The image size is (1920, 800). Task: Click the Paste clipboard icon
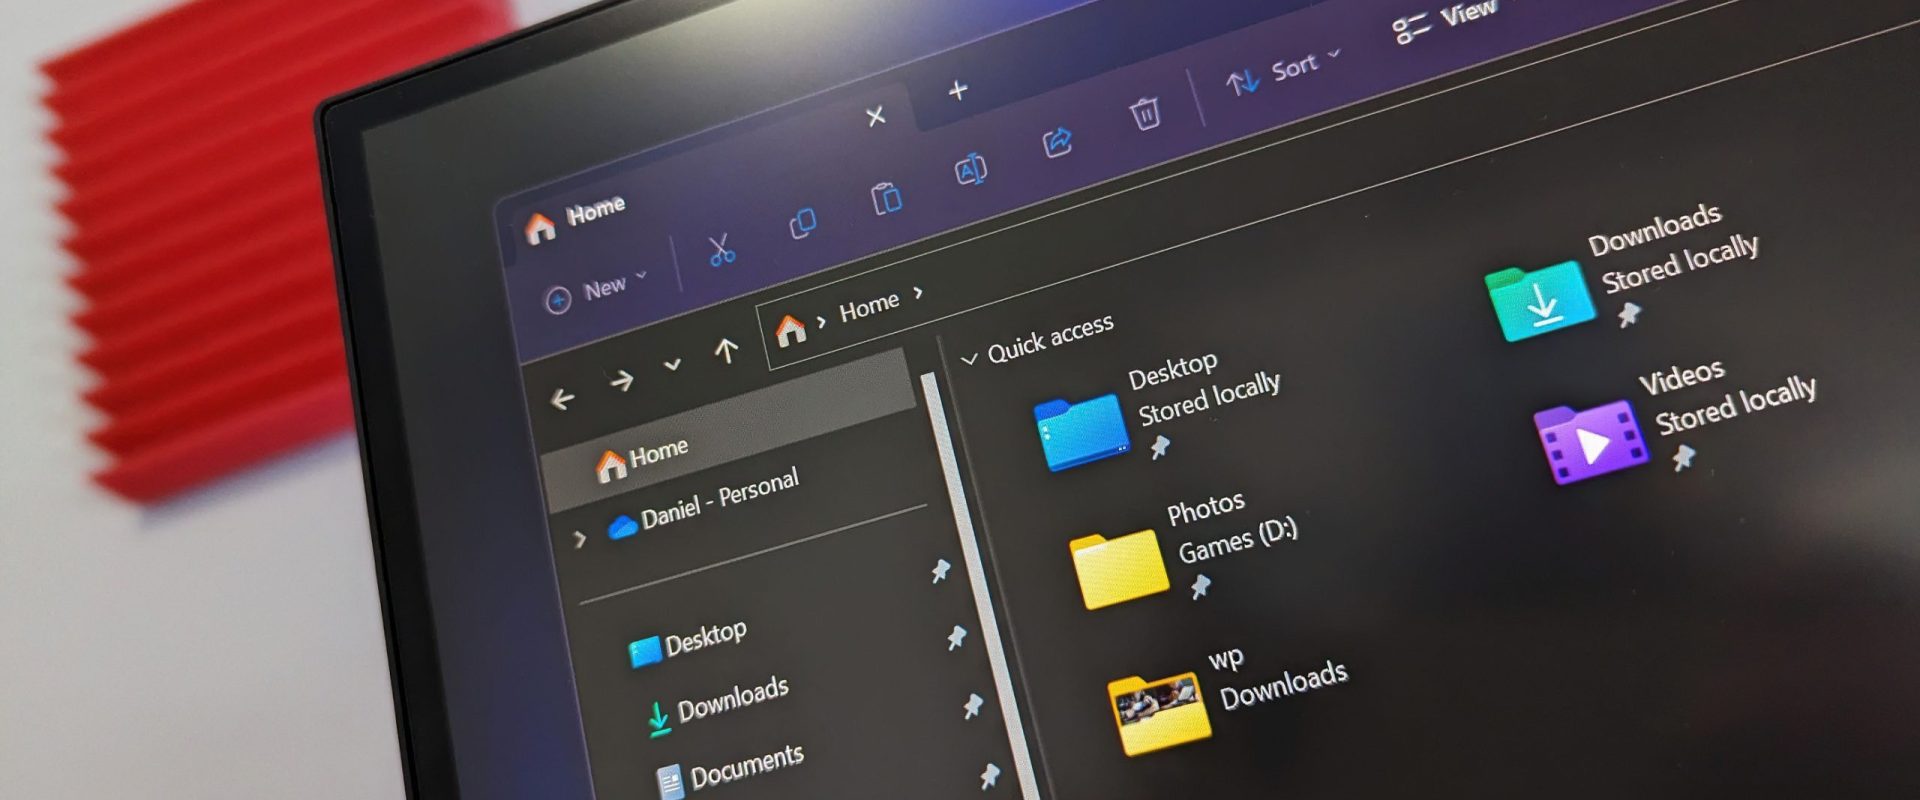point(886,198)
